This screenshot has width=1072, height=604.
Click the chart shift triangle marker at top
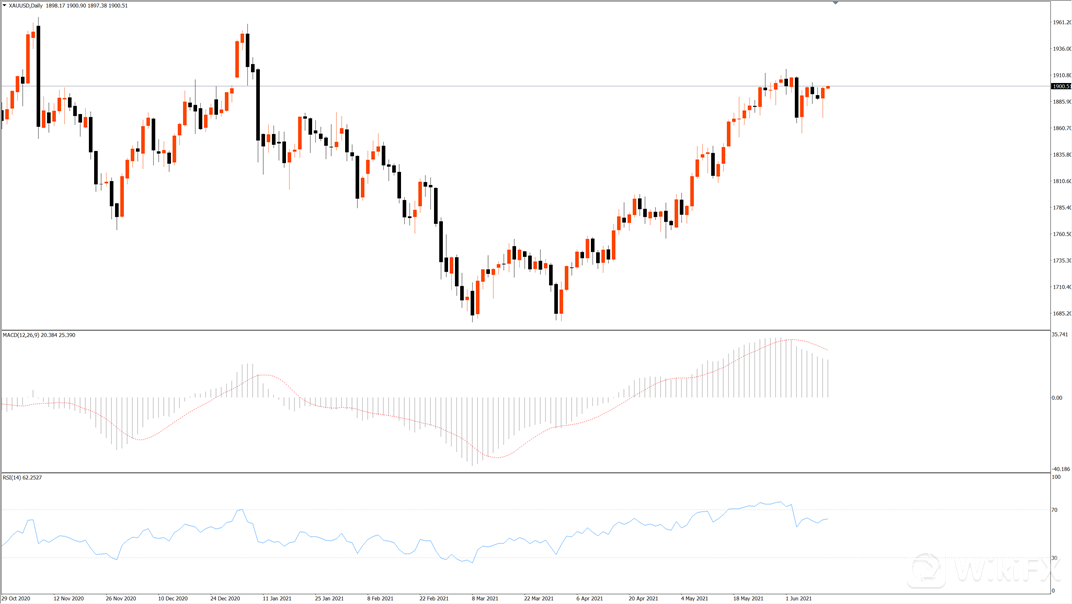click(x=836, y=4)
